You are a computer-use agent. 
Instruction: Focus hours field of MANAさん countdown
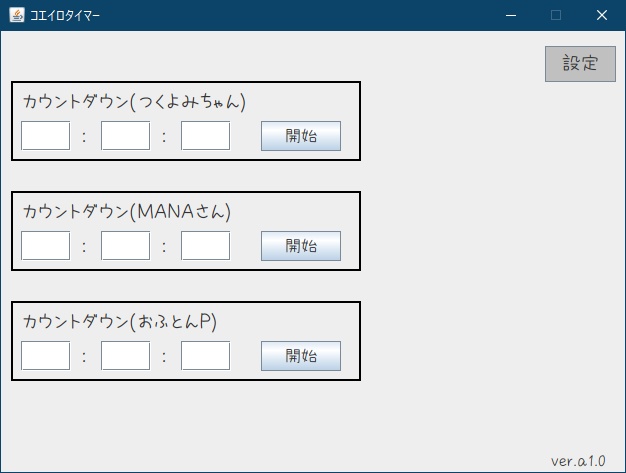pyautogui.click(x=45, y=246)
